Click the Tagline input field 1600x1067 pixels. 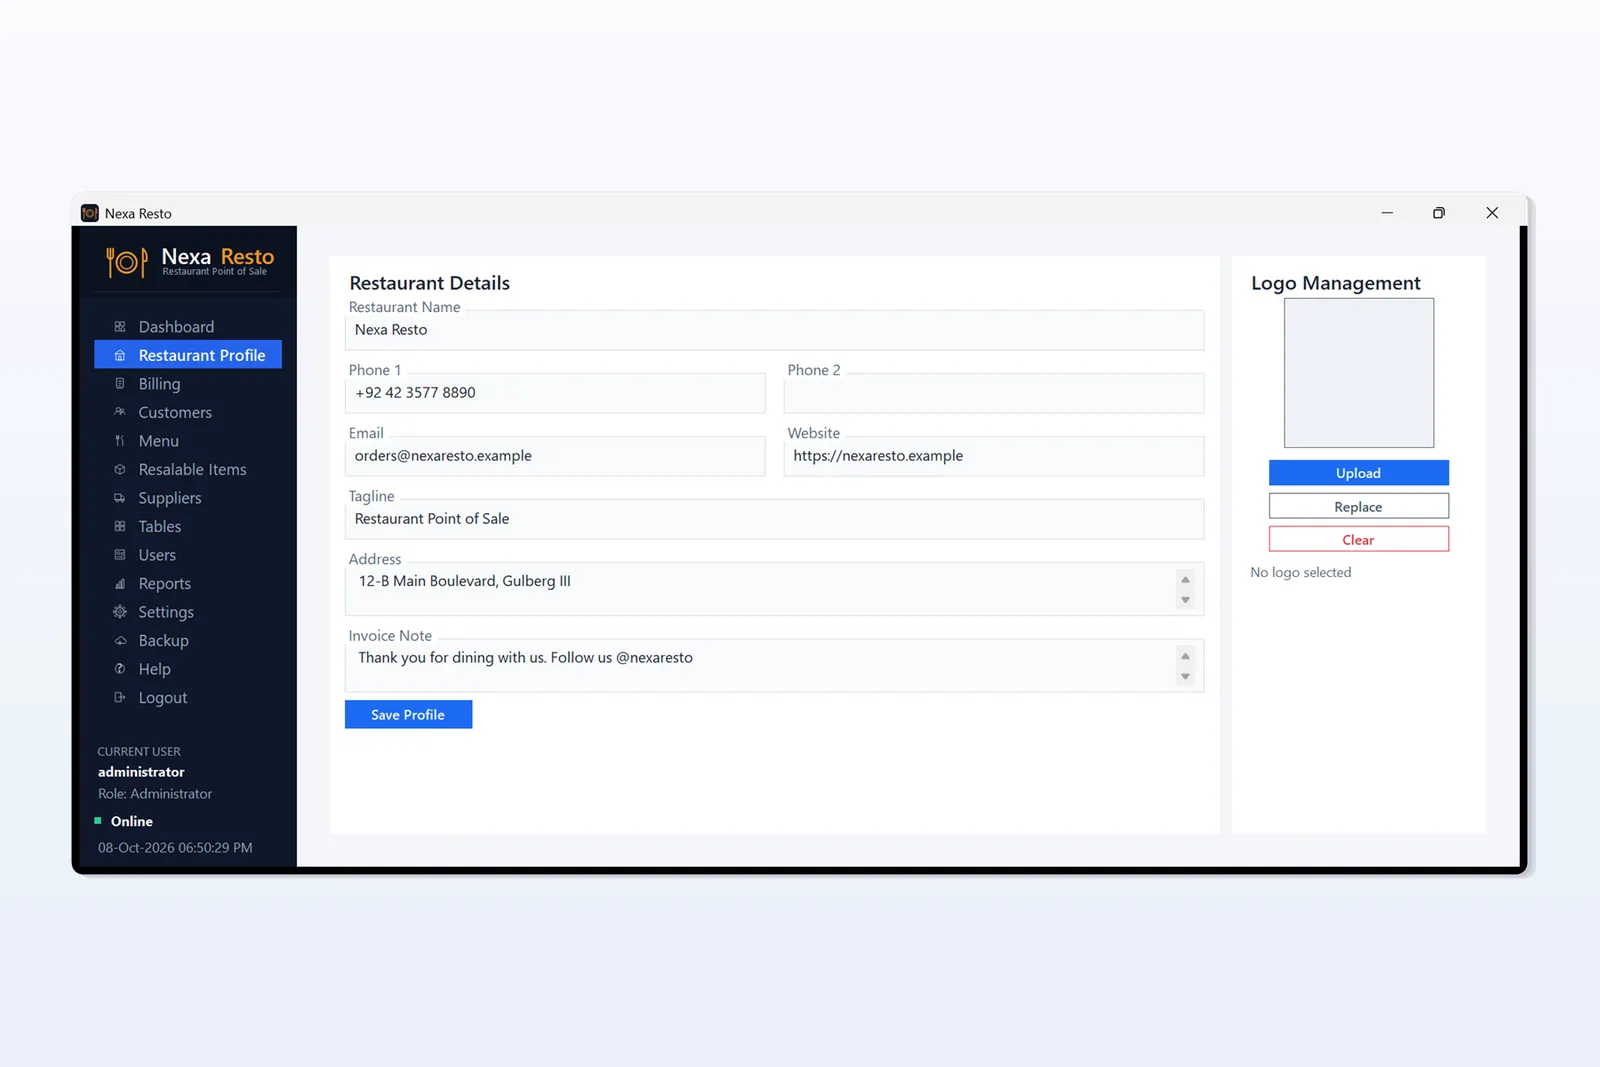[x=775, y=519]
